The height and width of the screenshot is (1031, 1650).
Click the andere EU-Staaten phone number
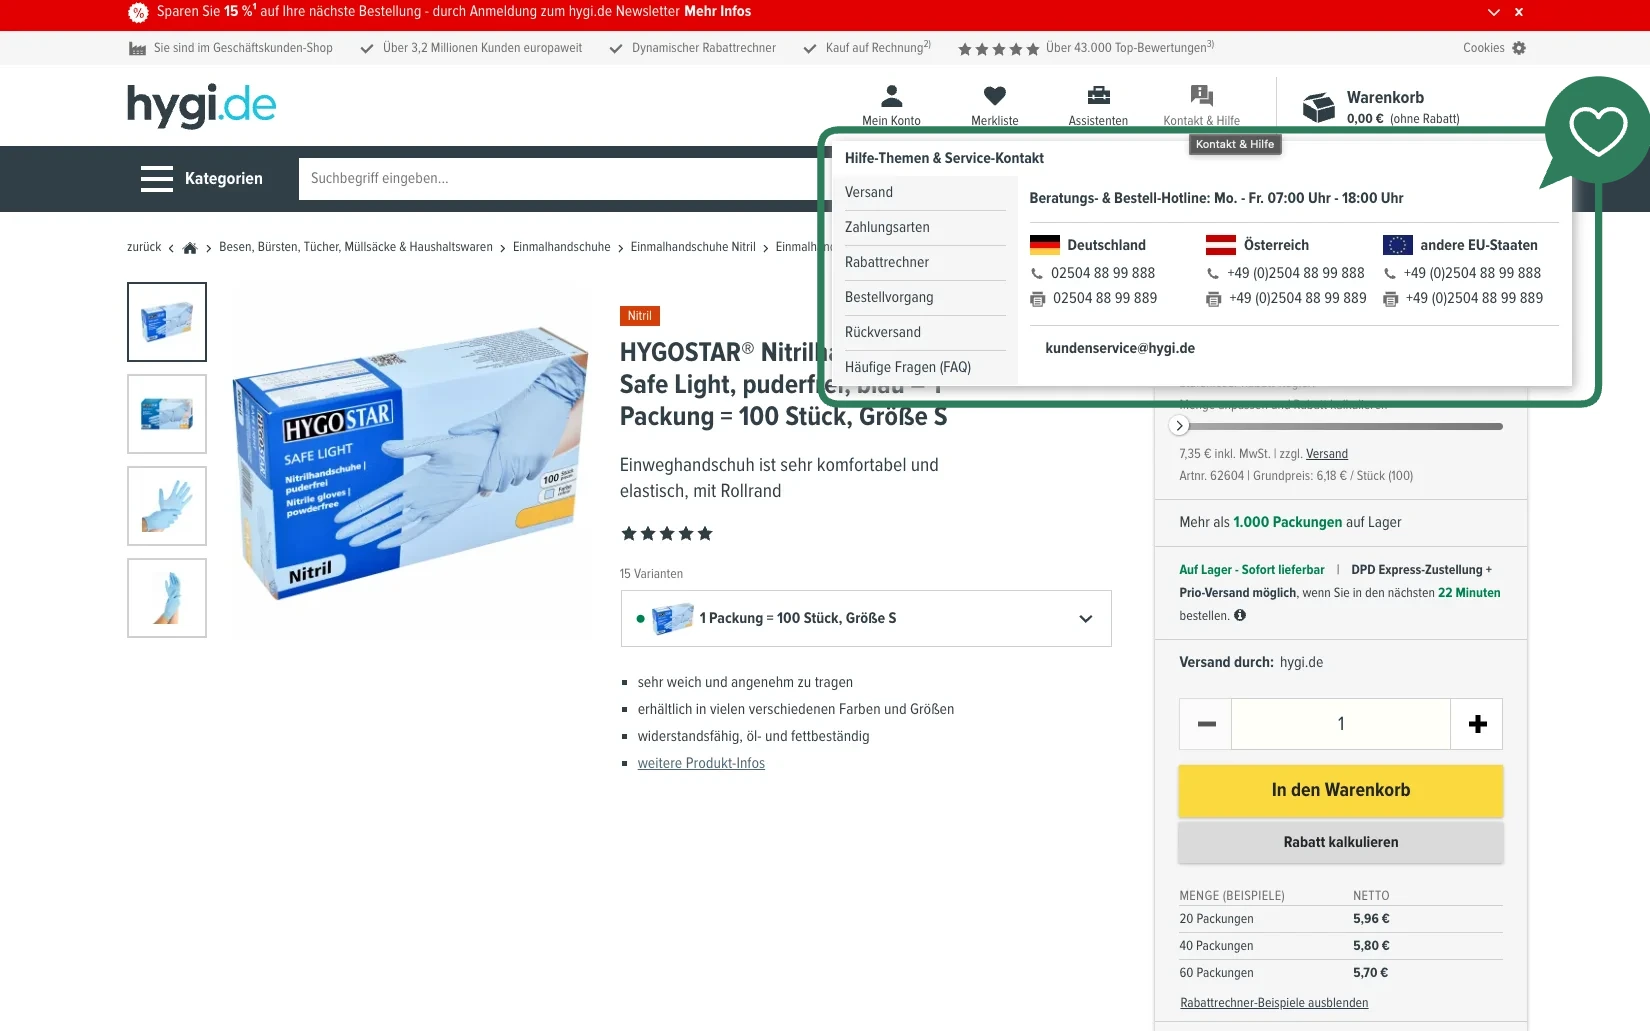tap(1472, 273)
